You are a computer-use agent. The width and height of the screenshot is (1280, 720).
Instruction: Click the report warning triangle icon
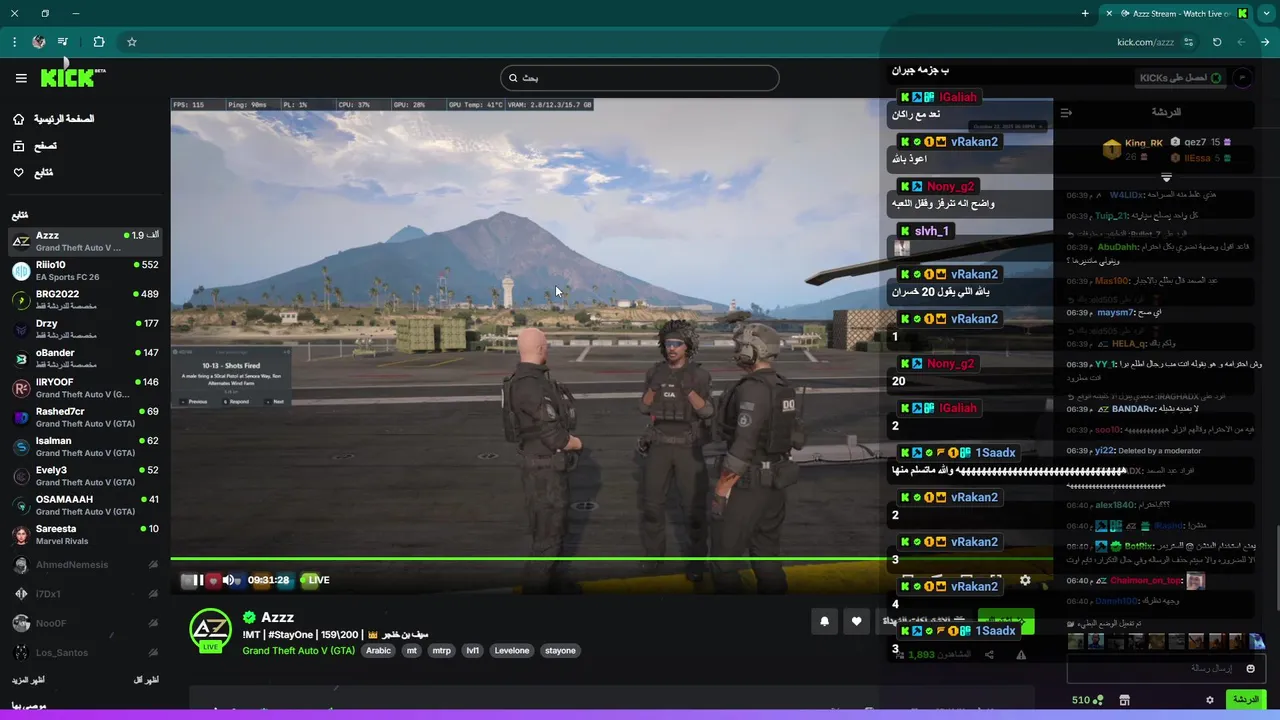(x=1021, y=655)
